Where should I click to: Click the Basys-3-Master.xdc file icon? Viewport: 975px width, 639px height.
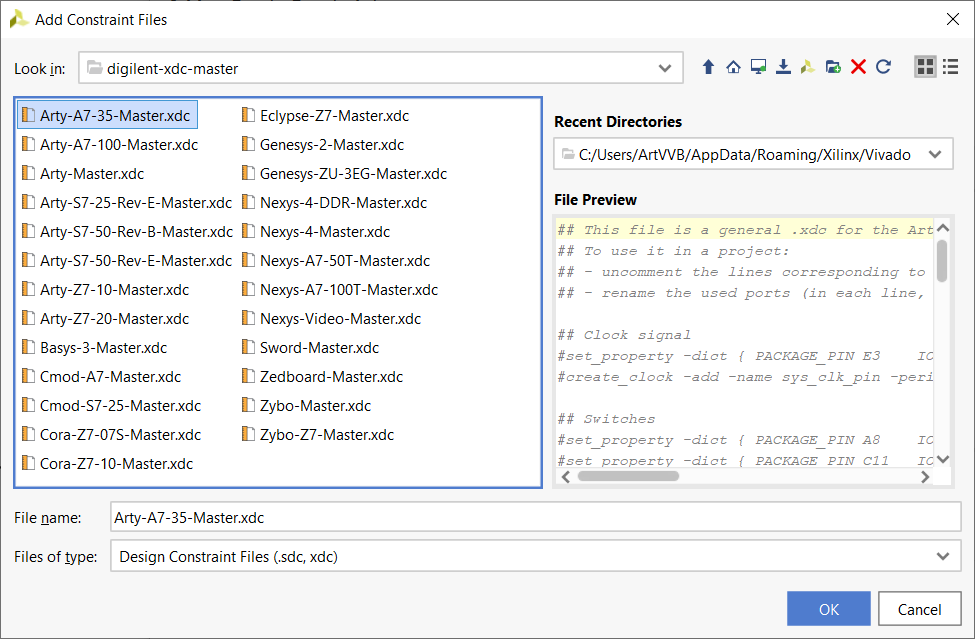pyautogui.click(x=28, y=347)
